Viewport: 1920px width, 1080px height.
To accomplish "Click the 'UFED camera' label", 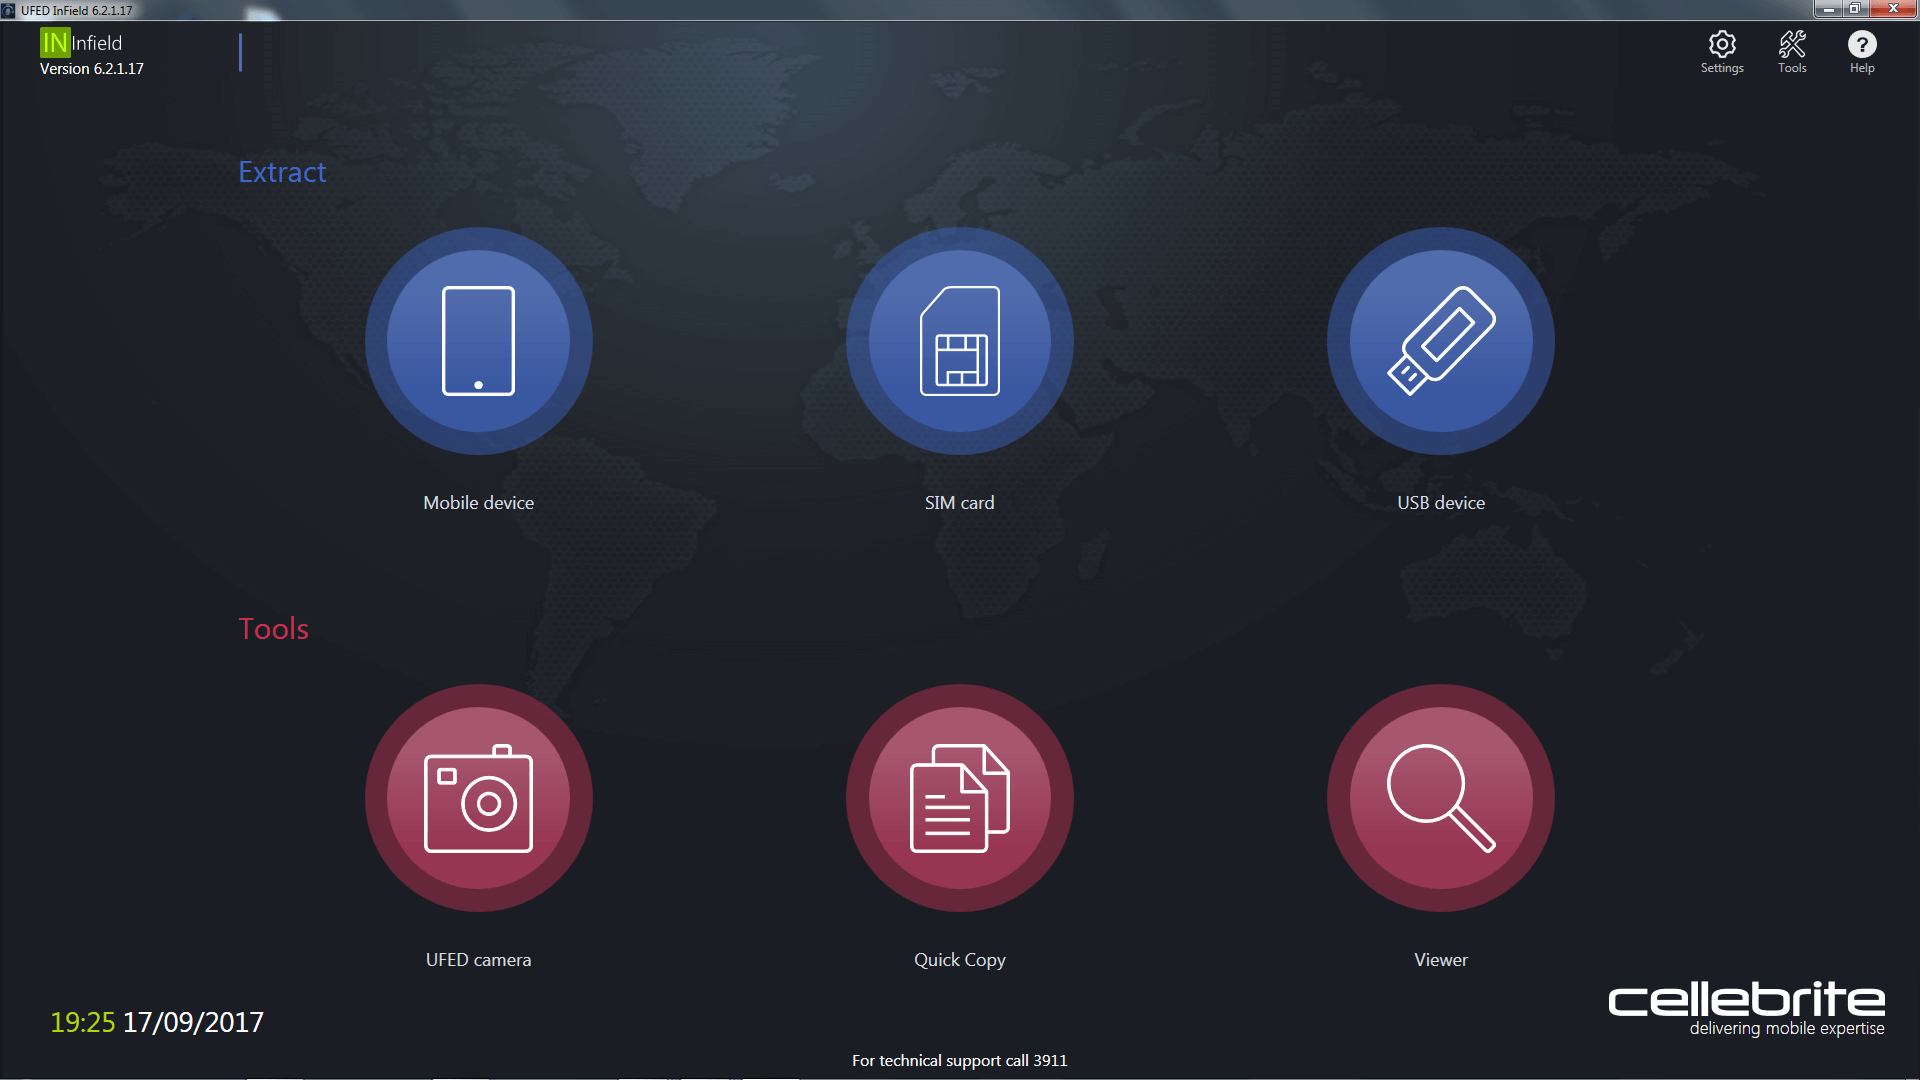I will [478, 960].
